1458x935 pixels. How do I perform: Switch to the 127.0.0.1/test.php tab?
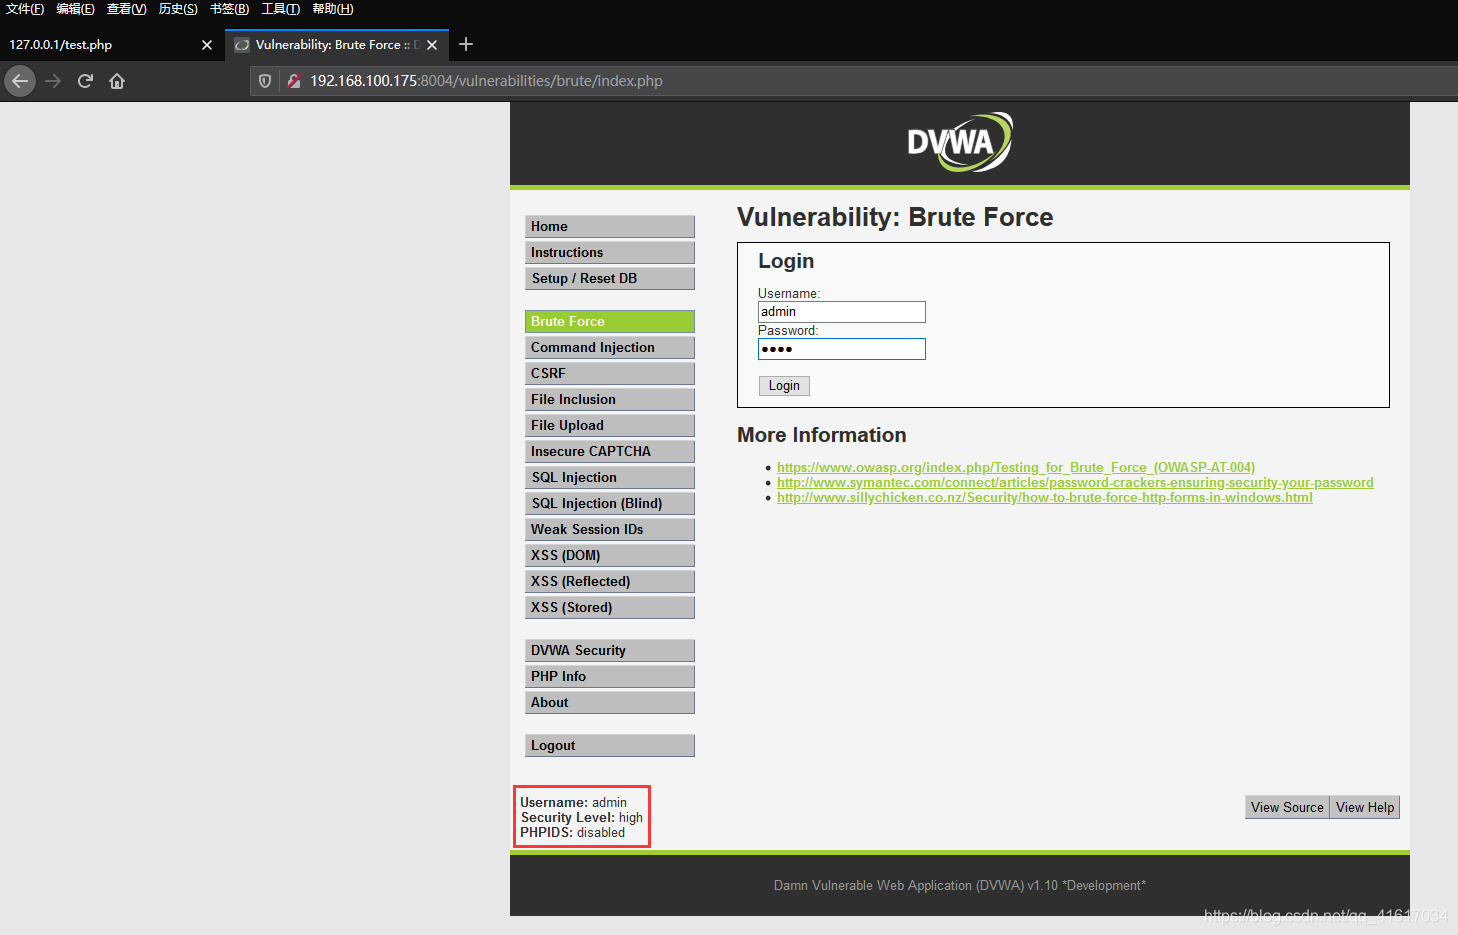[111, 45]
